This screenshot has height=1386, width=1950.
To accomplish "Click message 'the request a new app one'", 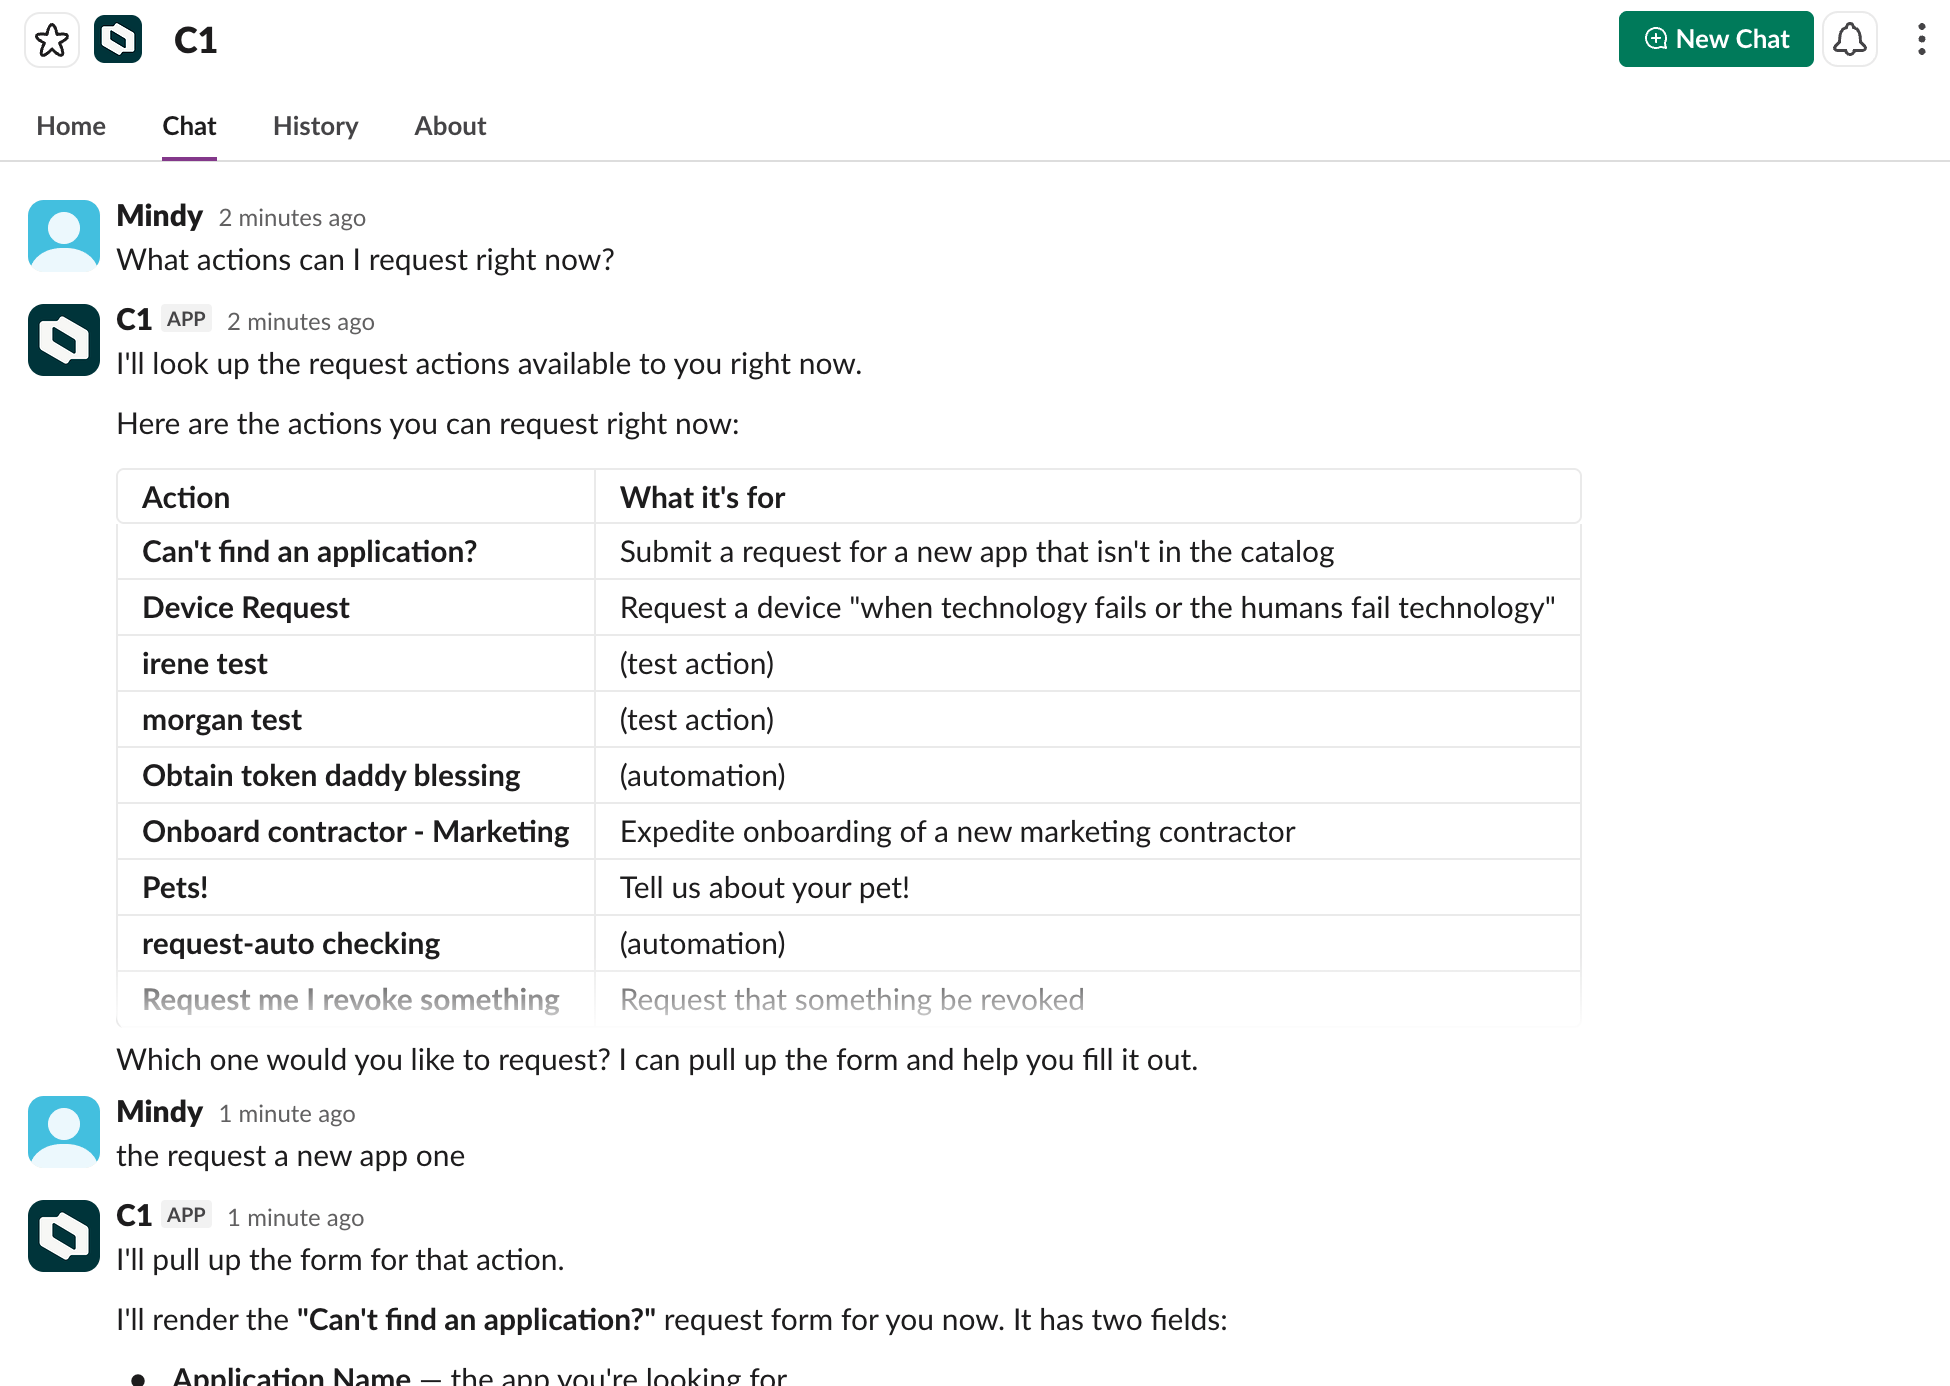I will tap(290, 1156).
